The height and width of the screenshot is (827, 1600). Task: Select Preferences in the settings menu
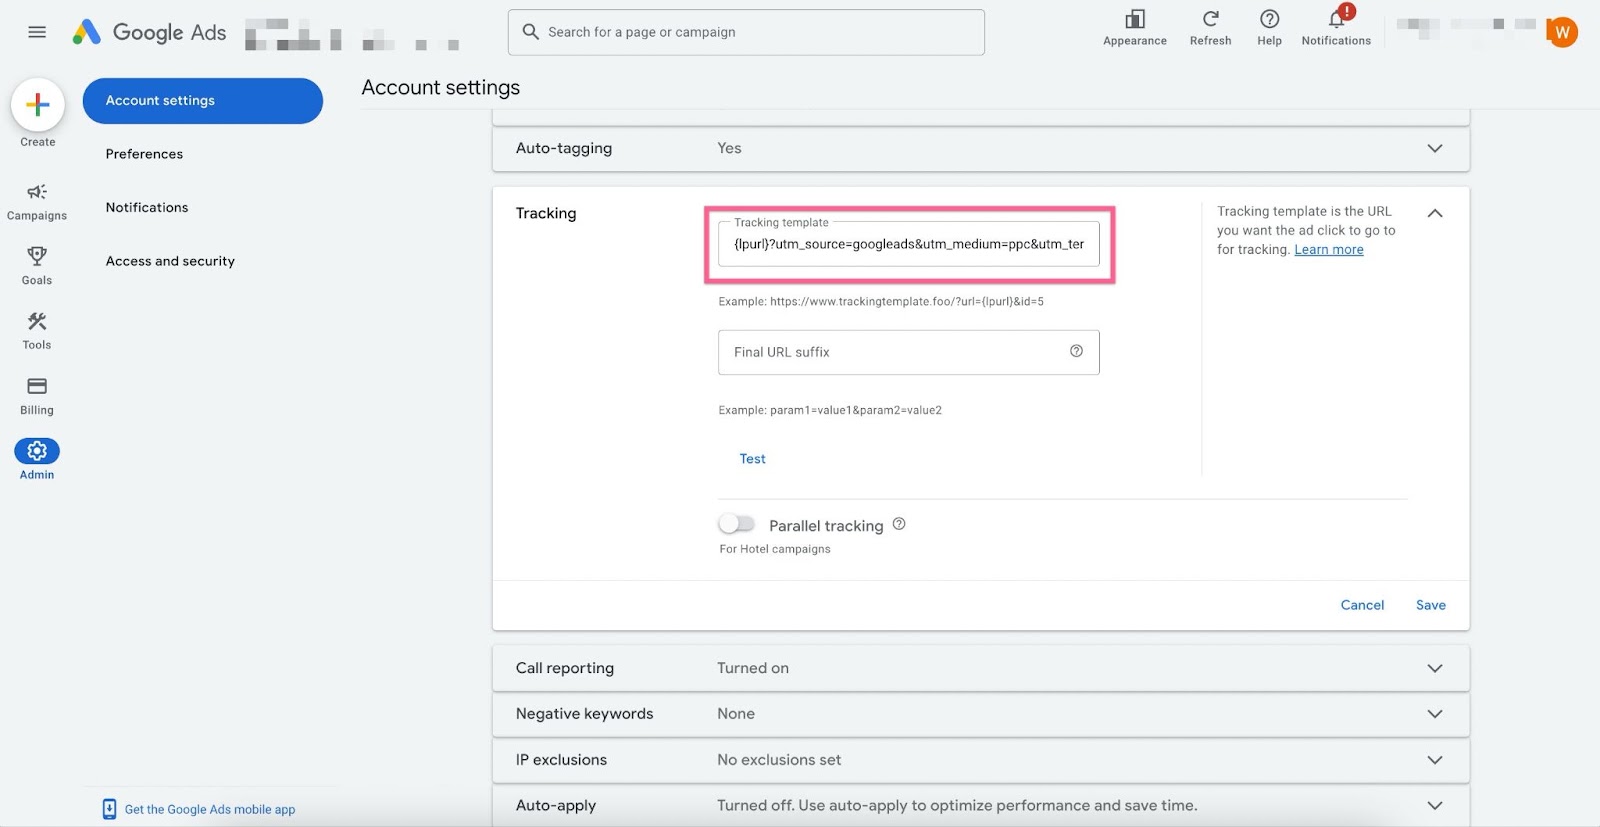pos(144,154)
